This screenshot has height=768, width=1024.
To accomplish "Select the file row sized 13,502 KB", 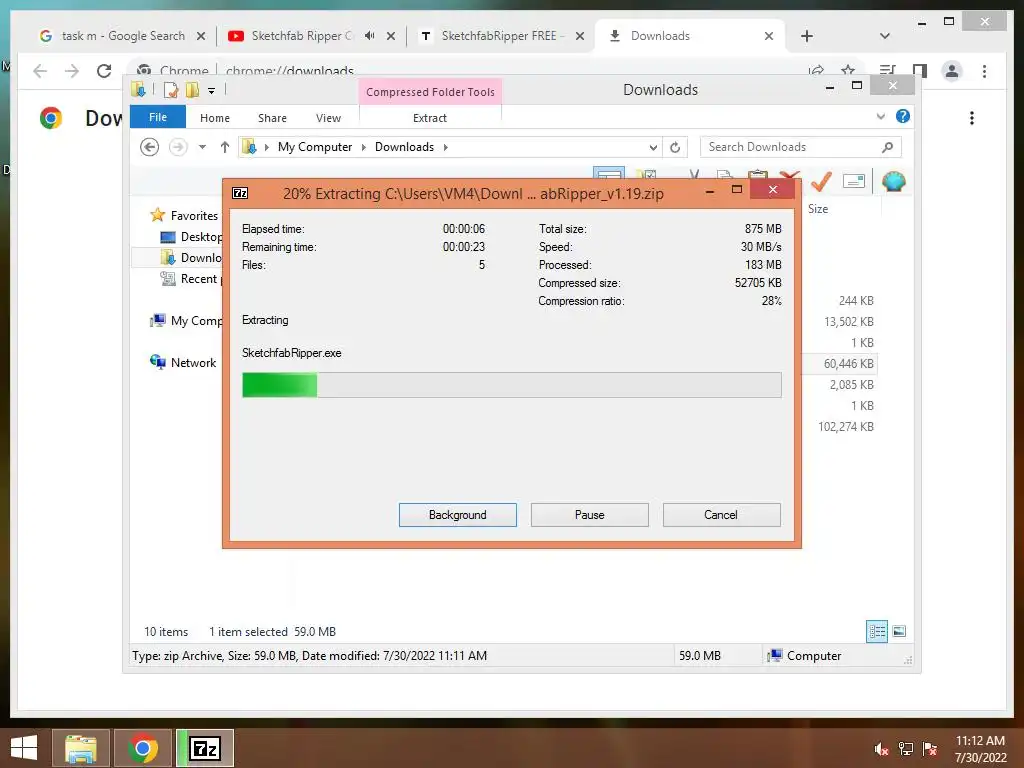I will tap(848, 322).
